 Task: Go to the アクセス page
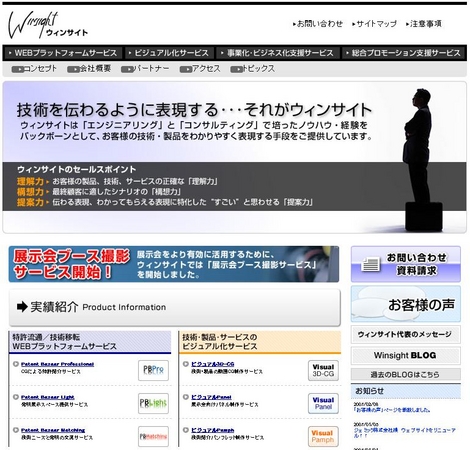click(200, 69)
